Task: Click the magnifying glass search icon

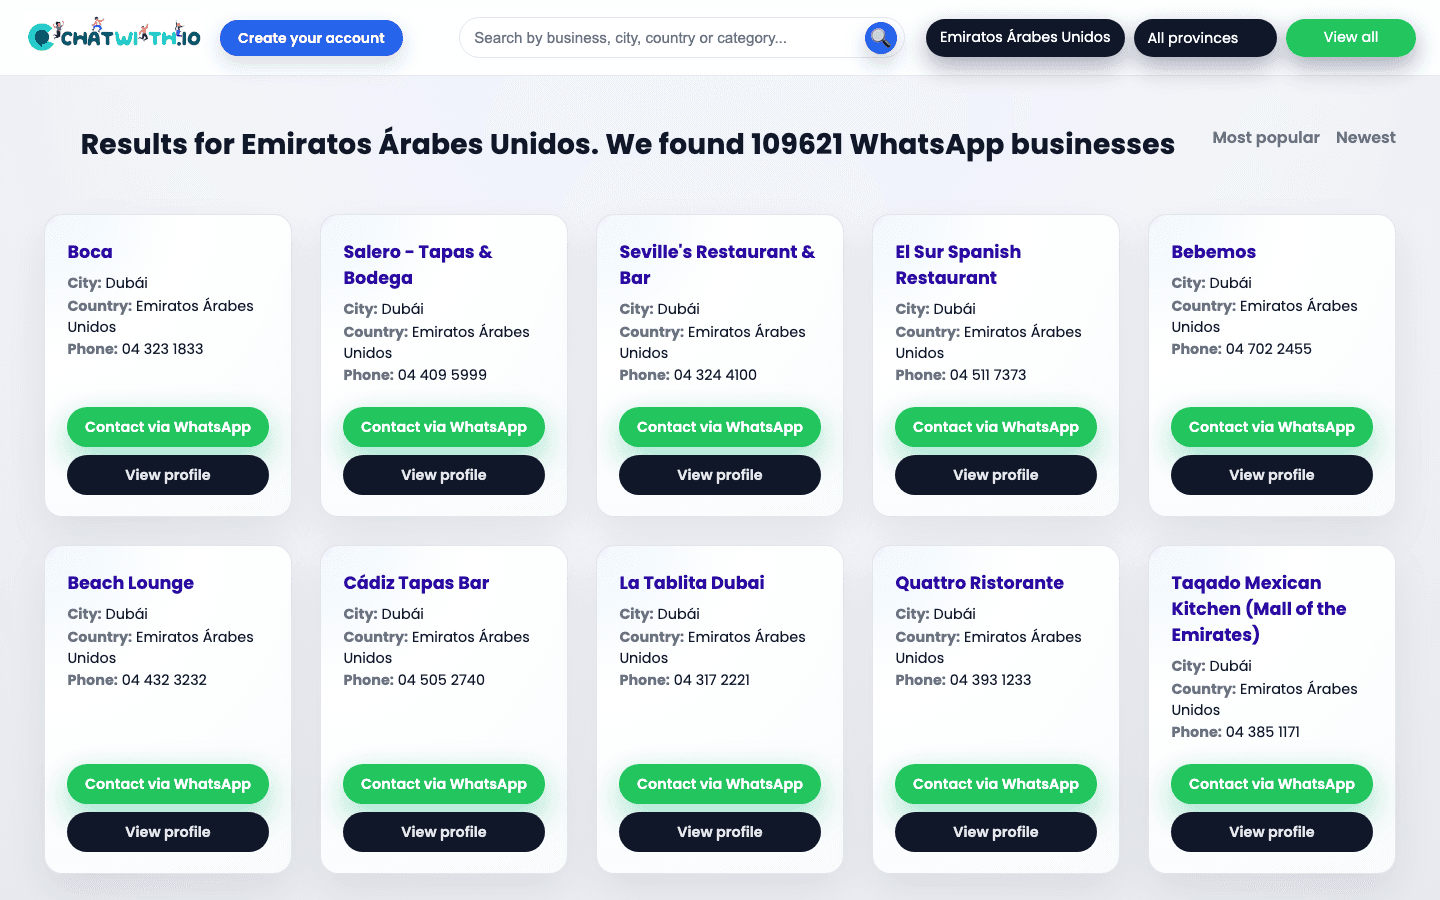Action: 880,38
